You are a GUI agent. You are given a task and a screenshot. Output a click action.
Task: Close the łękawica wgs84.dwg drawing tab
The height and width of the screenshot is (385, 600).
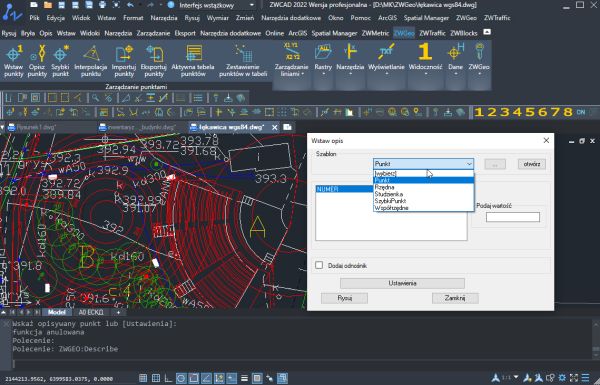[274, 127]
